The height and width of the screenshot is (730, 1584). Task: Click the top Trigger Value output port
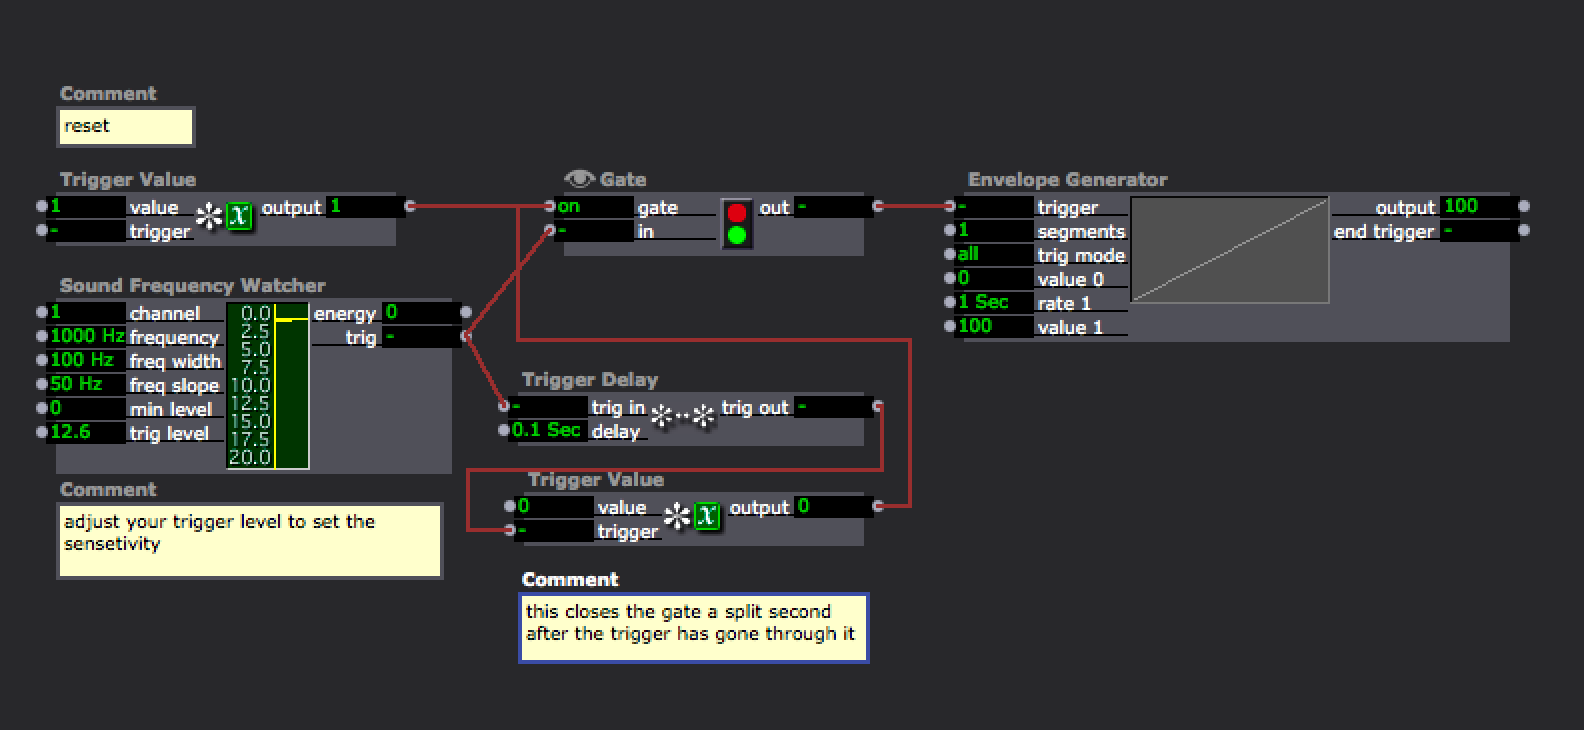tap(409, 207)
